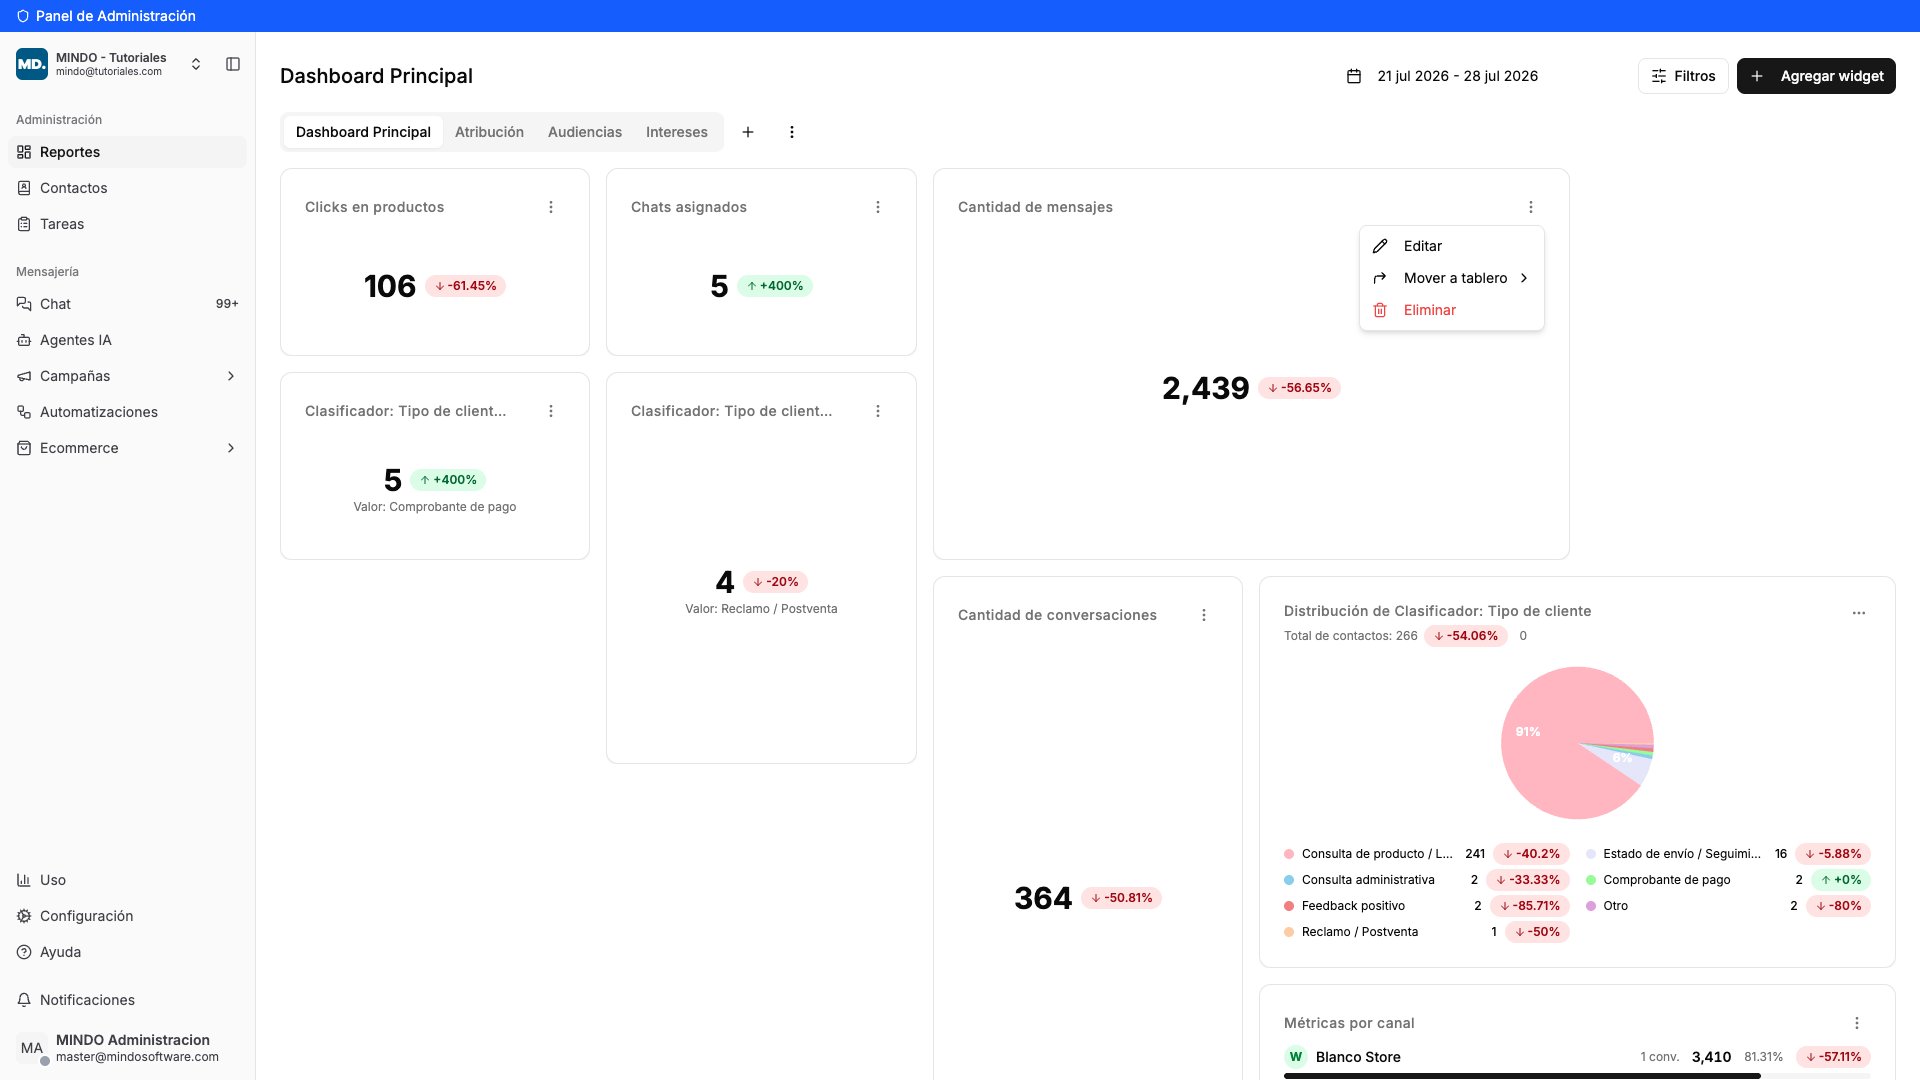Click the Reclamo / Postventa legend entry

click(x=1426, y=932)
